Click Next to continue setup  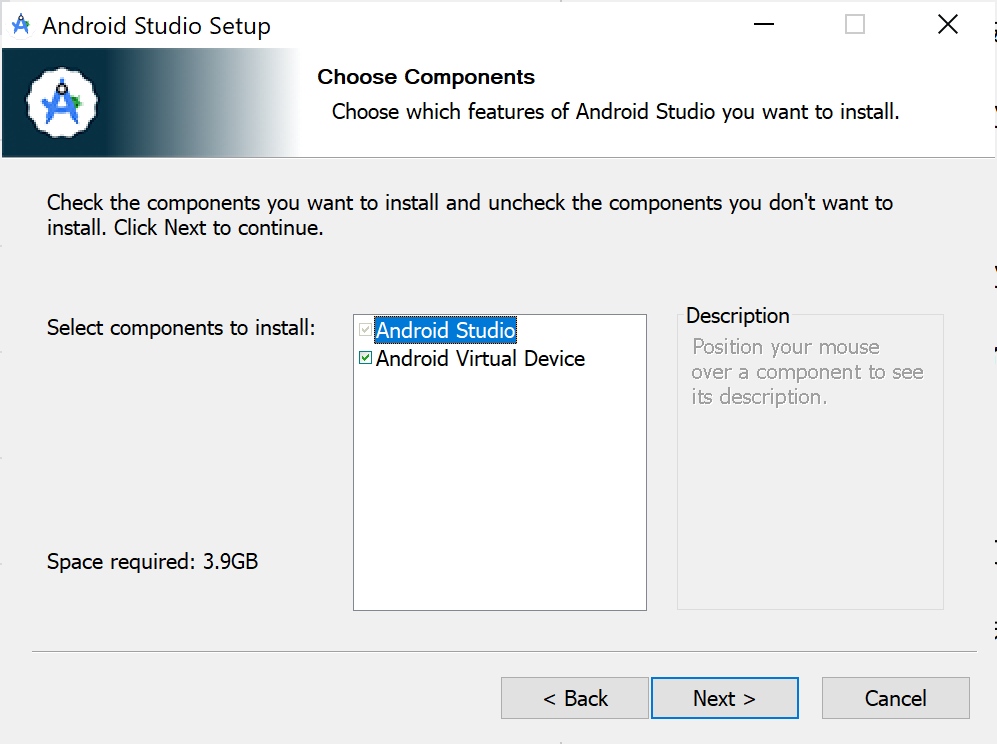click(x=724, y=698)
